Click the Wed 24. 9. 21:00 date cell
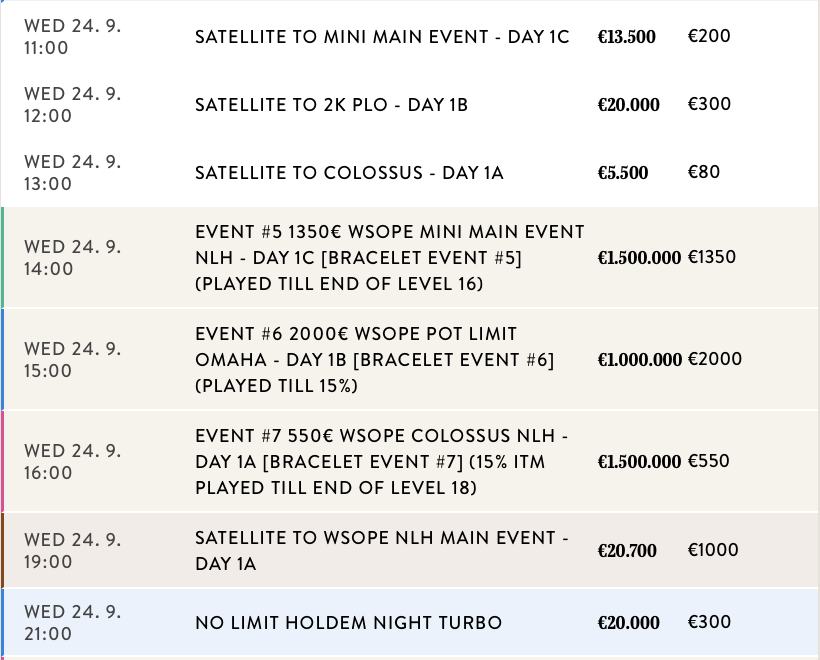 coord(72,622)
